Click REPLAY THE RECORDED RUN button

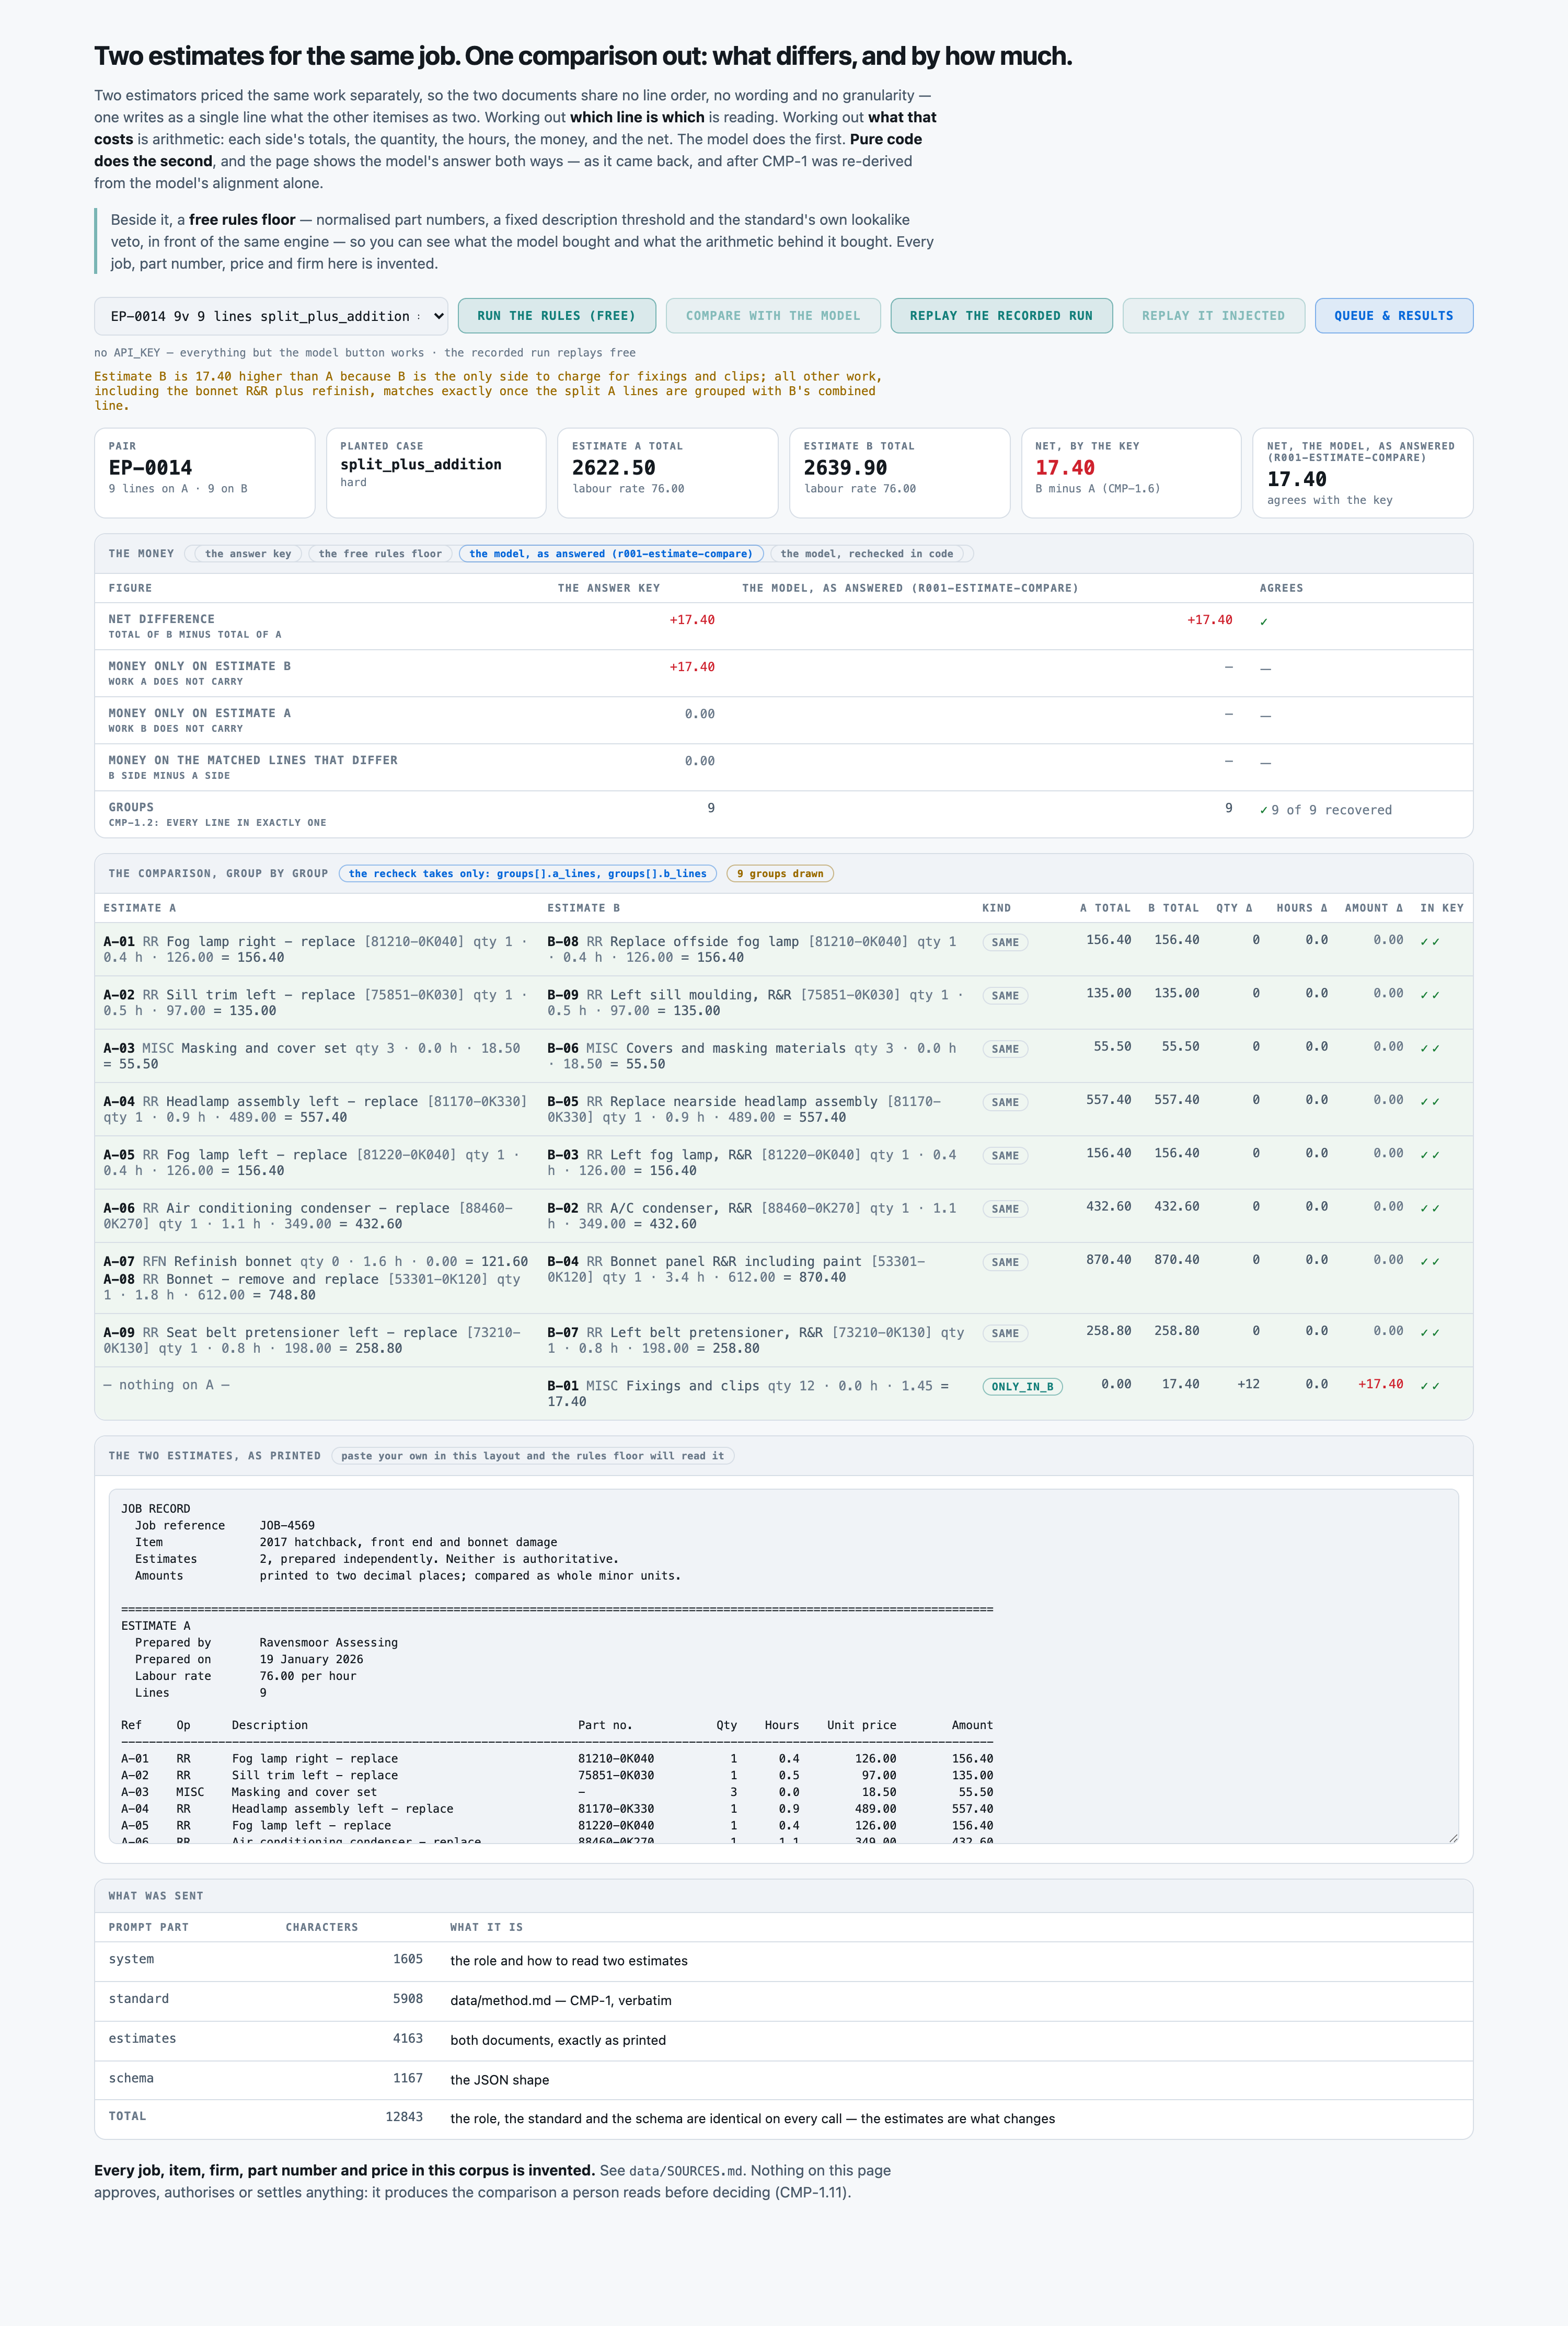[x=1001, y=316]
